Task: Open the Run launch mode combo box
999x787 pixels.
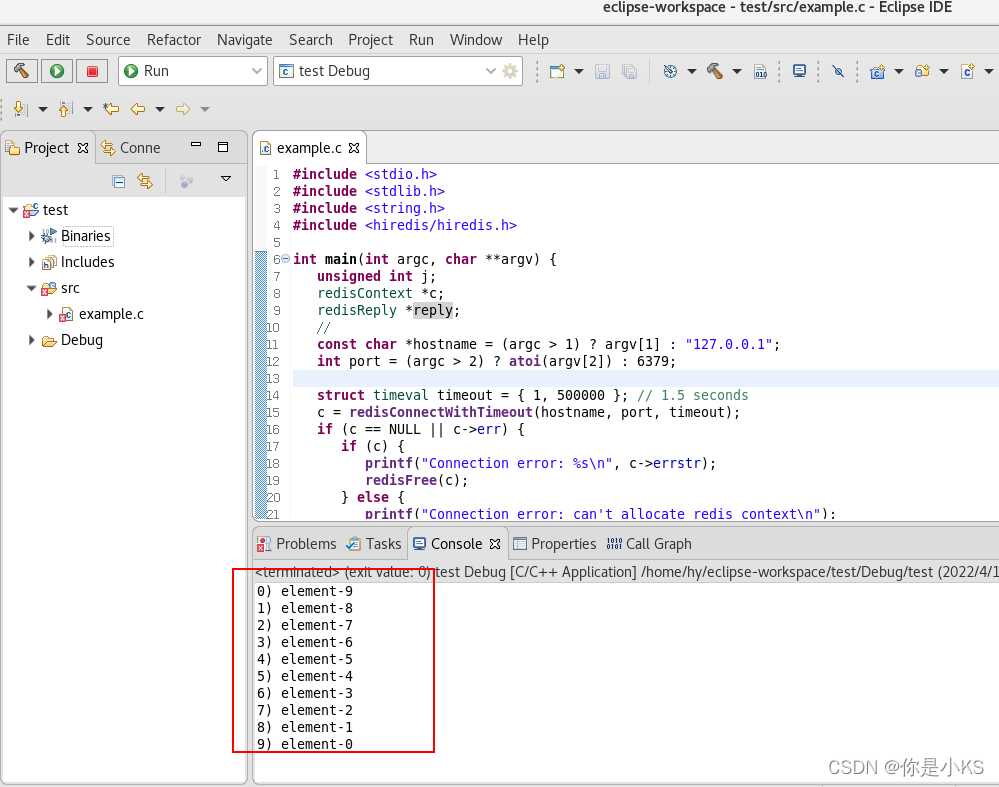Action: [x=192, y=71]
